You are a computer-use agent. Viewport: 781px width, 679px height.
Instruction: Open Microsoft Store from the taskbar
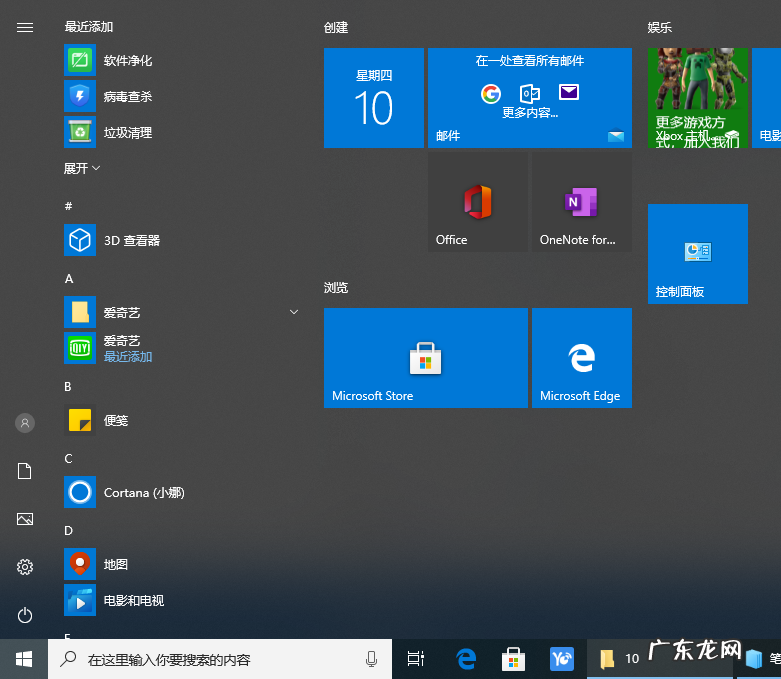click(514, 659)
